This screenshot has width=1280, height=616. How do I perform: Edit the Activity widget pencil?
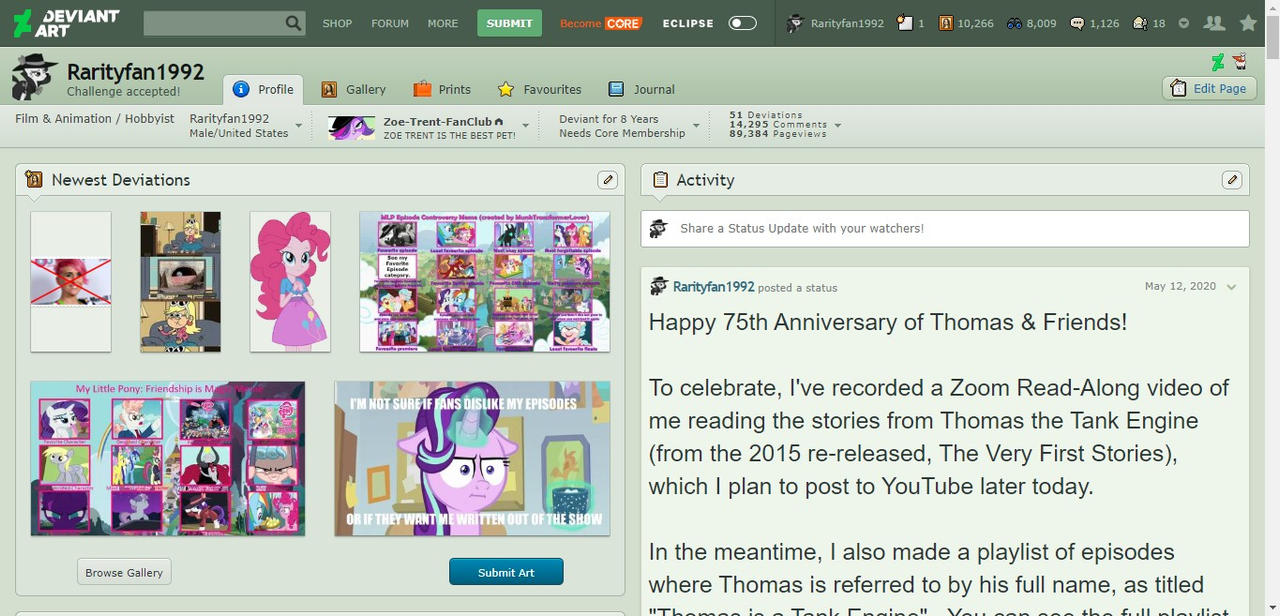1232,180
